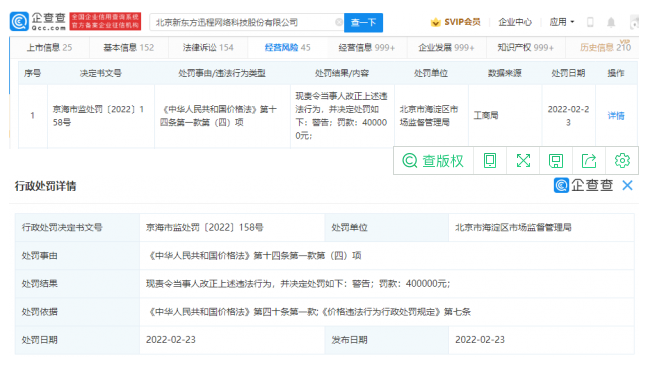This screenshot has height=368, width=648.
Task: Click the 处罚事由 value in detail panel
Action: point(255,256)
